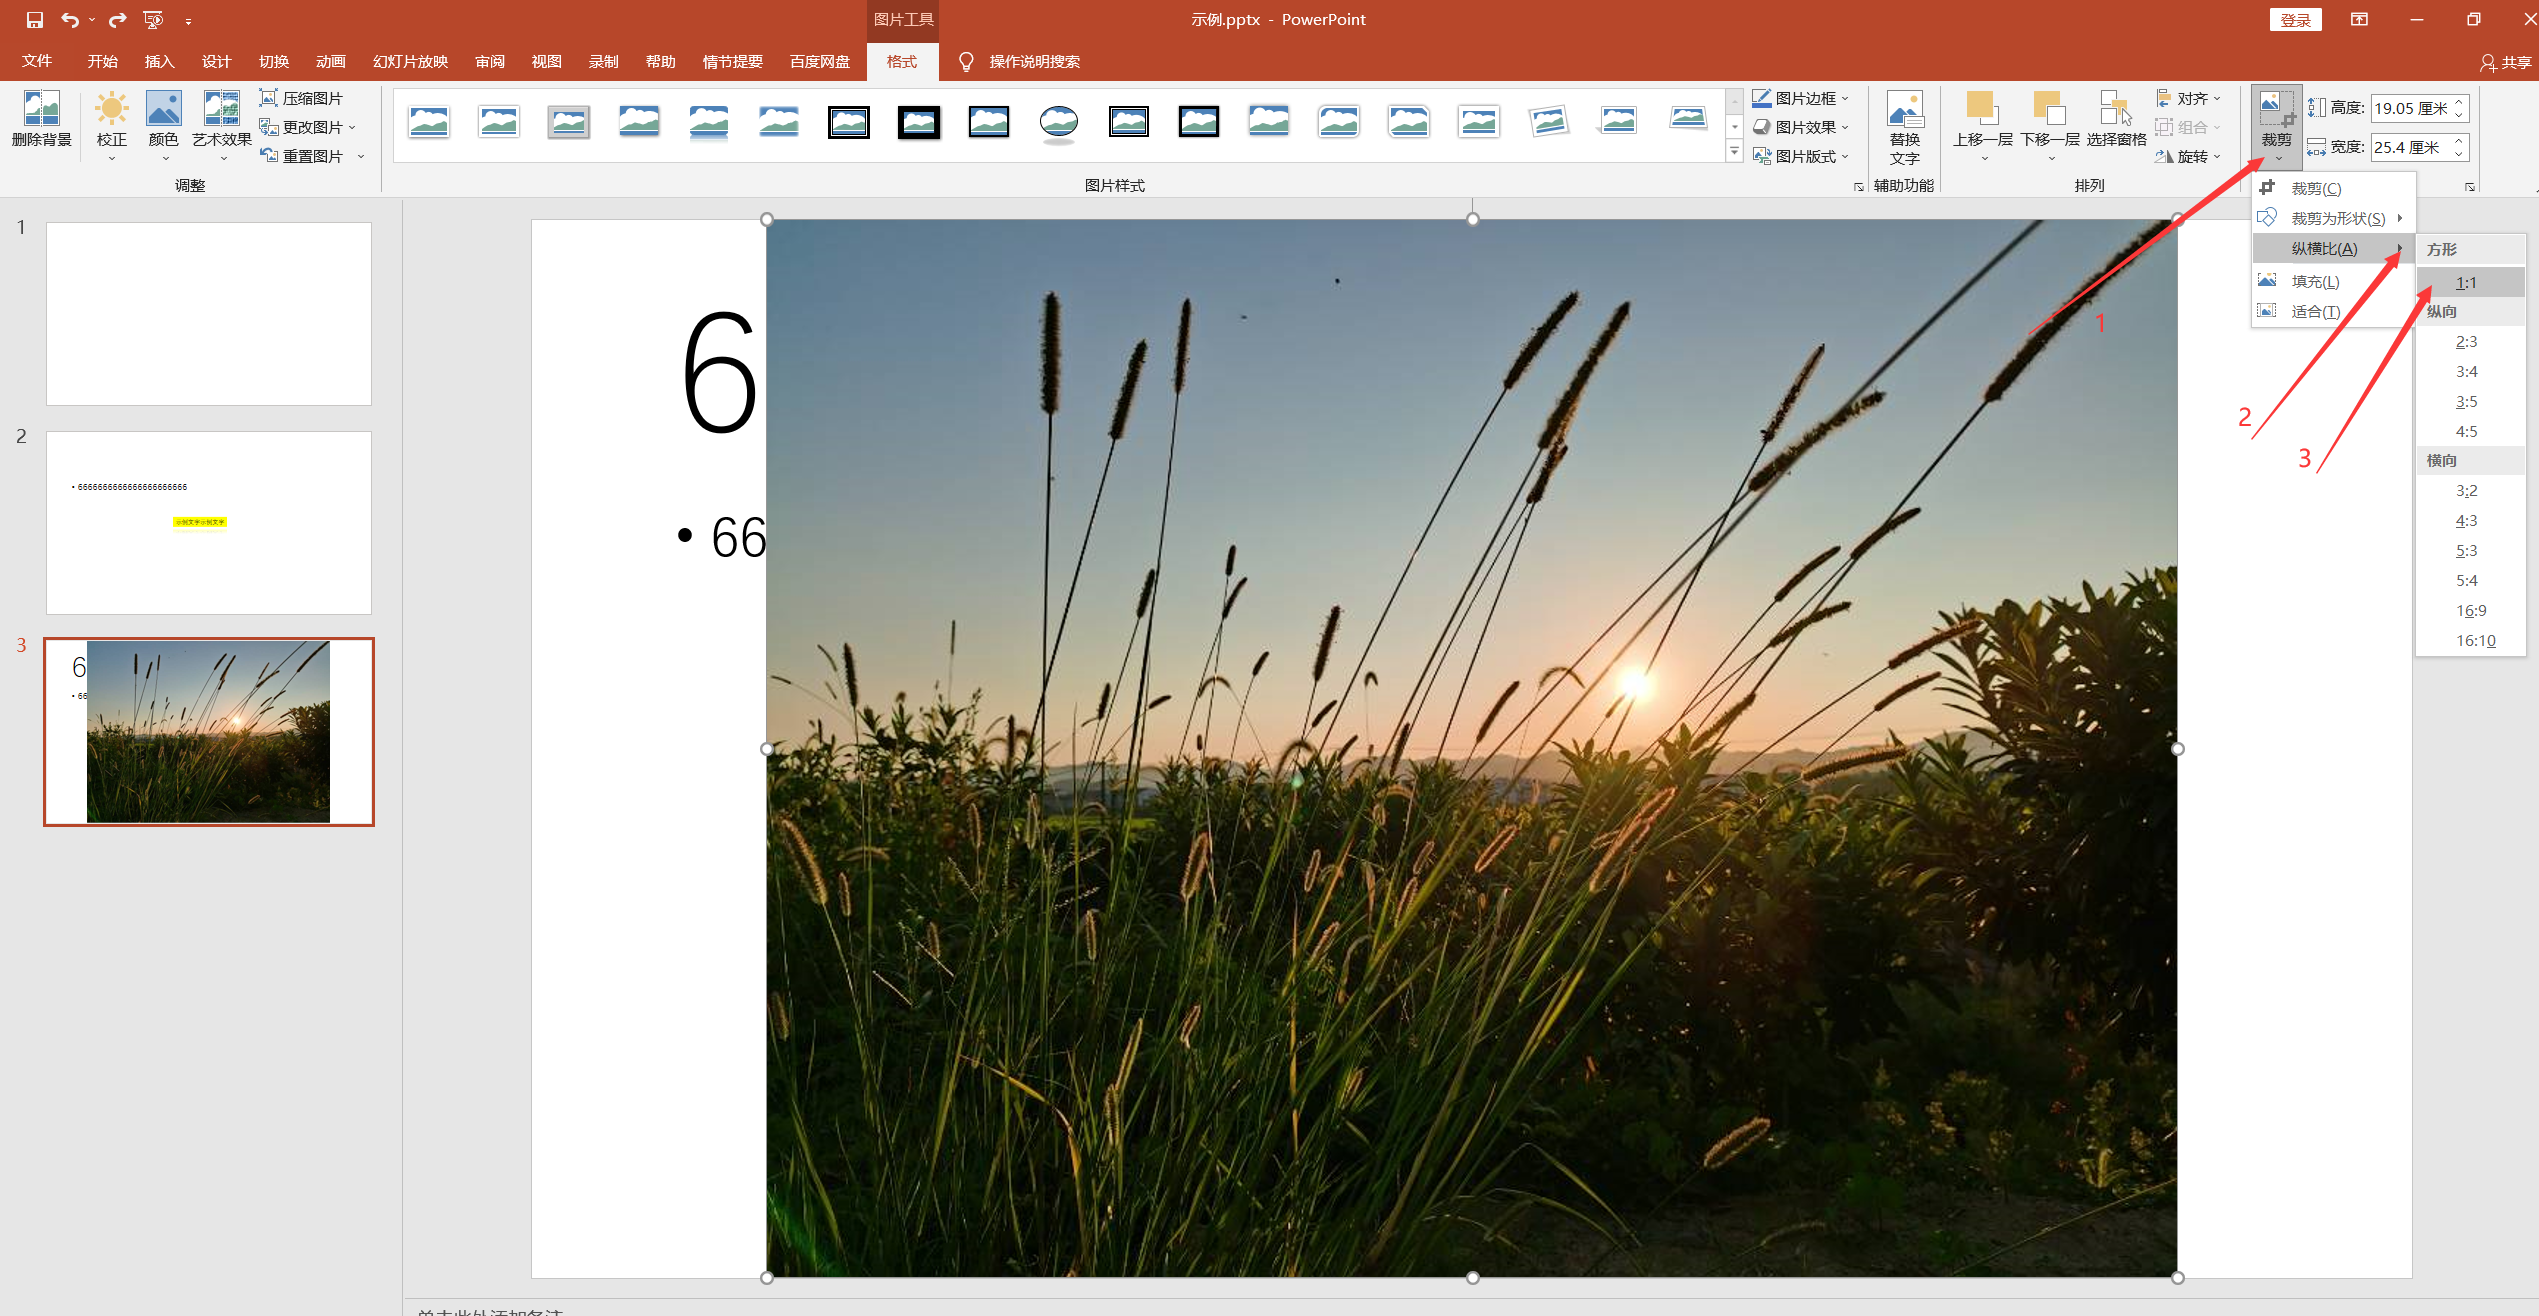The width and height of the screenshot is (2539, 1316).
Task: Click the Login (登录) button
Action: pos(2295,20)
